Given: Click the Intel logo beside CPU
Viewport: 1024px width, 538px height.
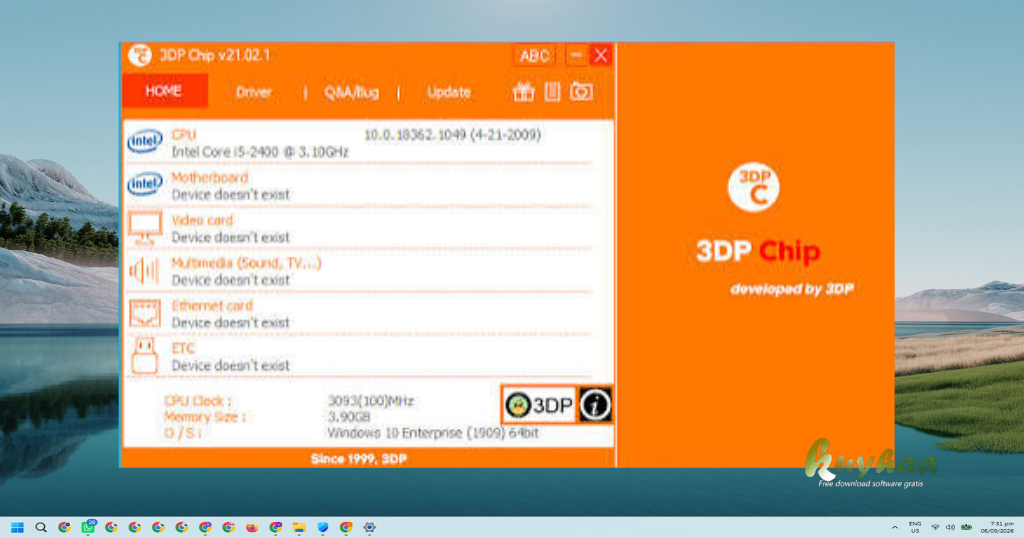Looking at the screenshot, I should [144, 142].
